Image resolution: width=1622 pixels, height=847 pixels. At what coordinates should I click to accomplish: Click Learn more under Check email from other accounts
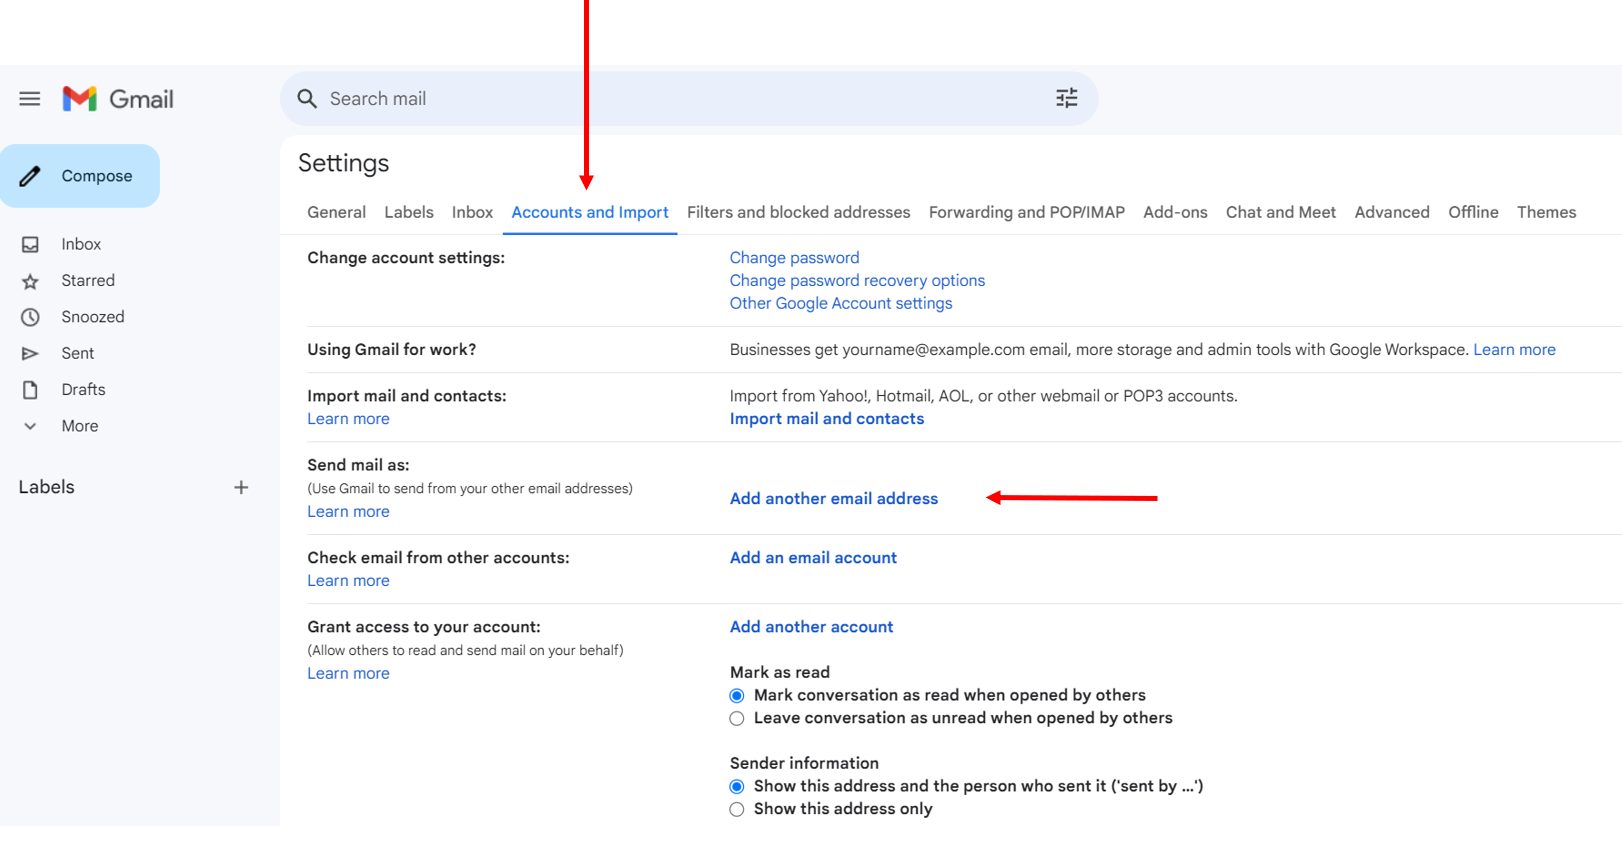pyautogui.click(x=348, y=581)
